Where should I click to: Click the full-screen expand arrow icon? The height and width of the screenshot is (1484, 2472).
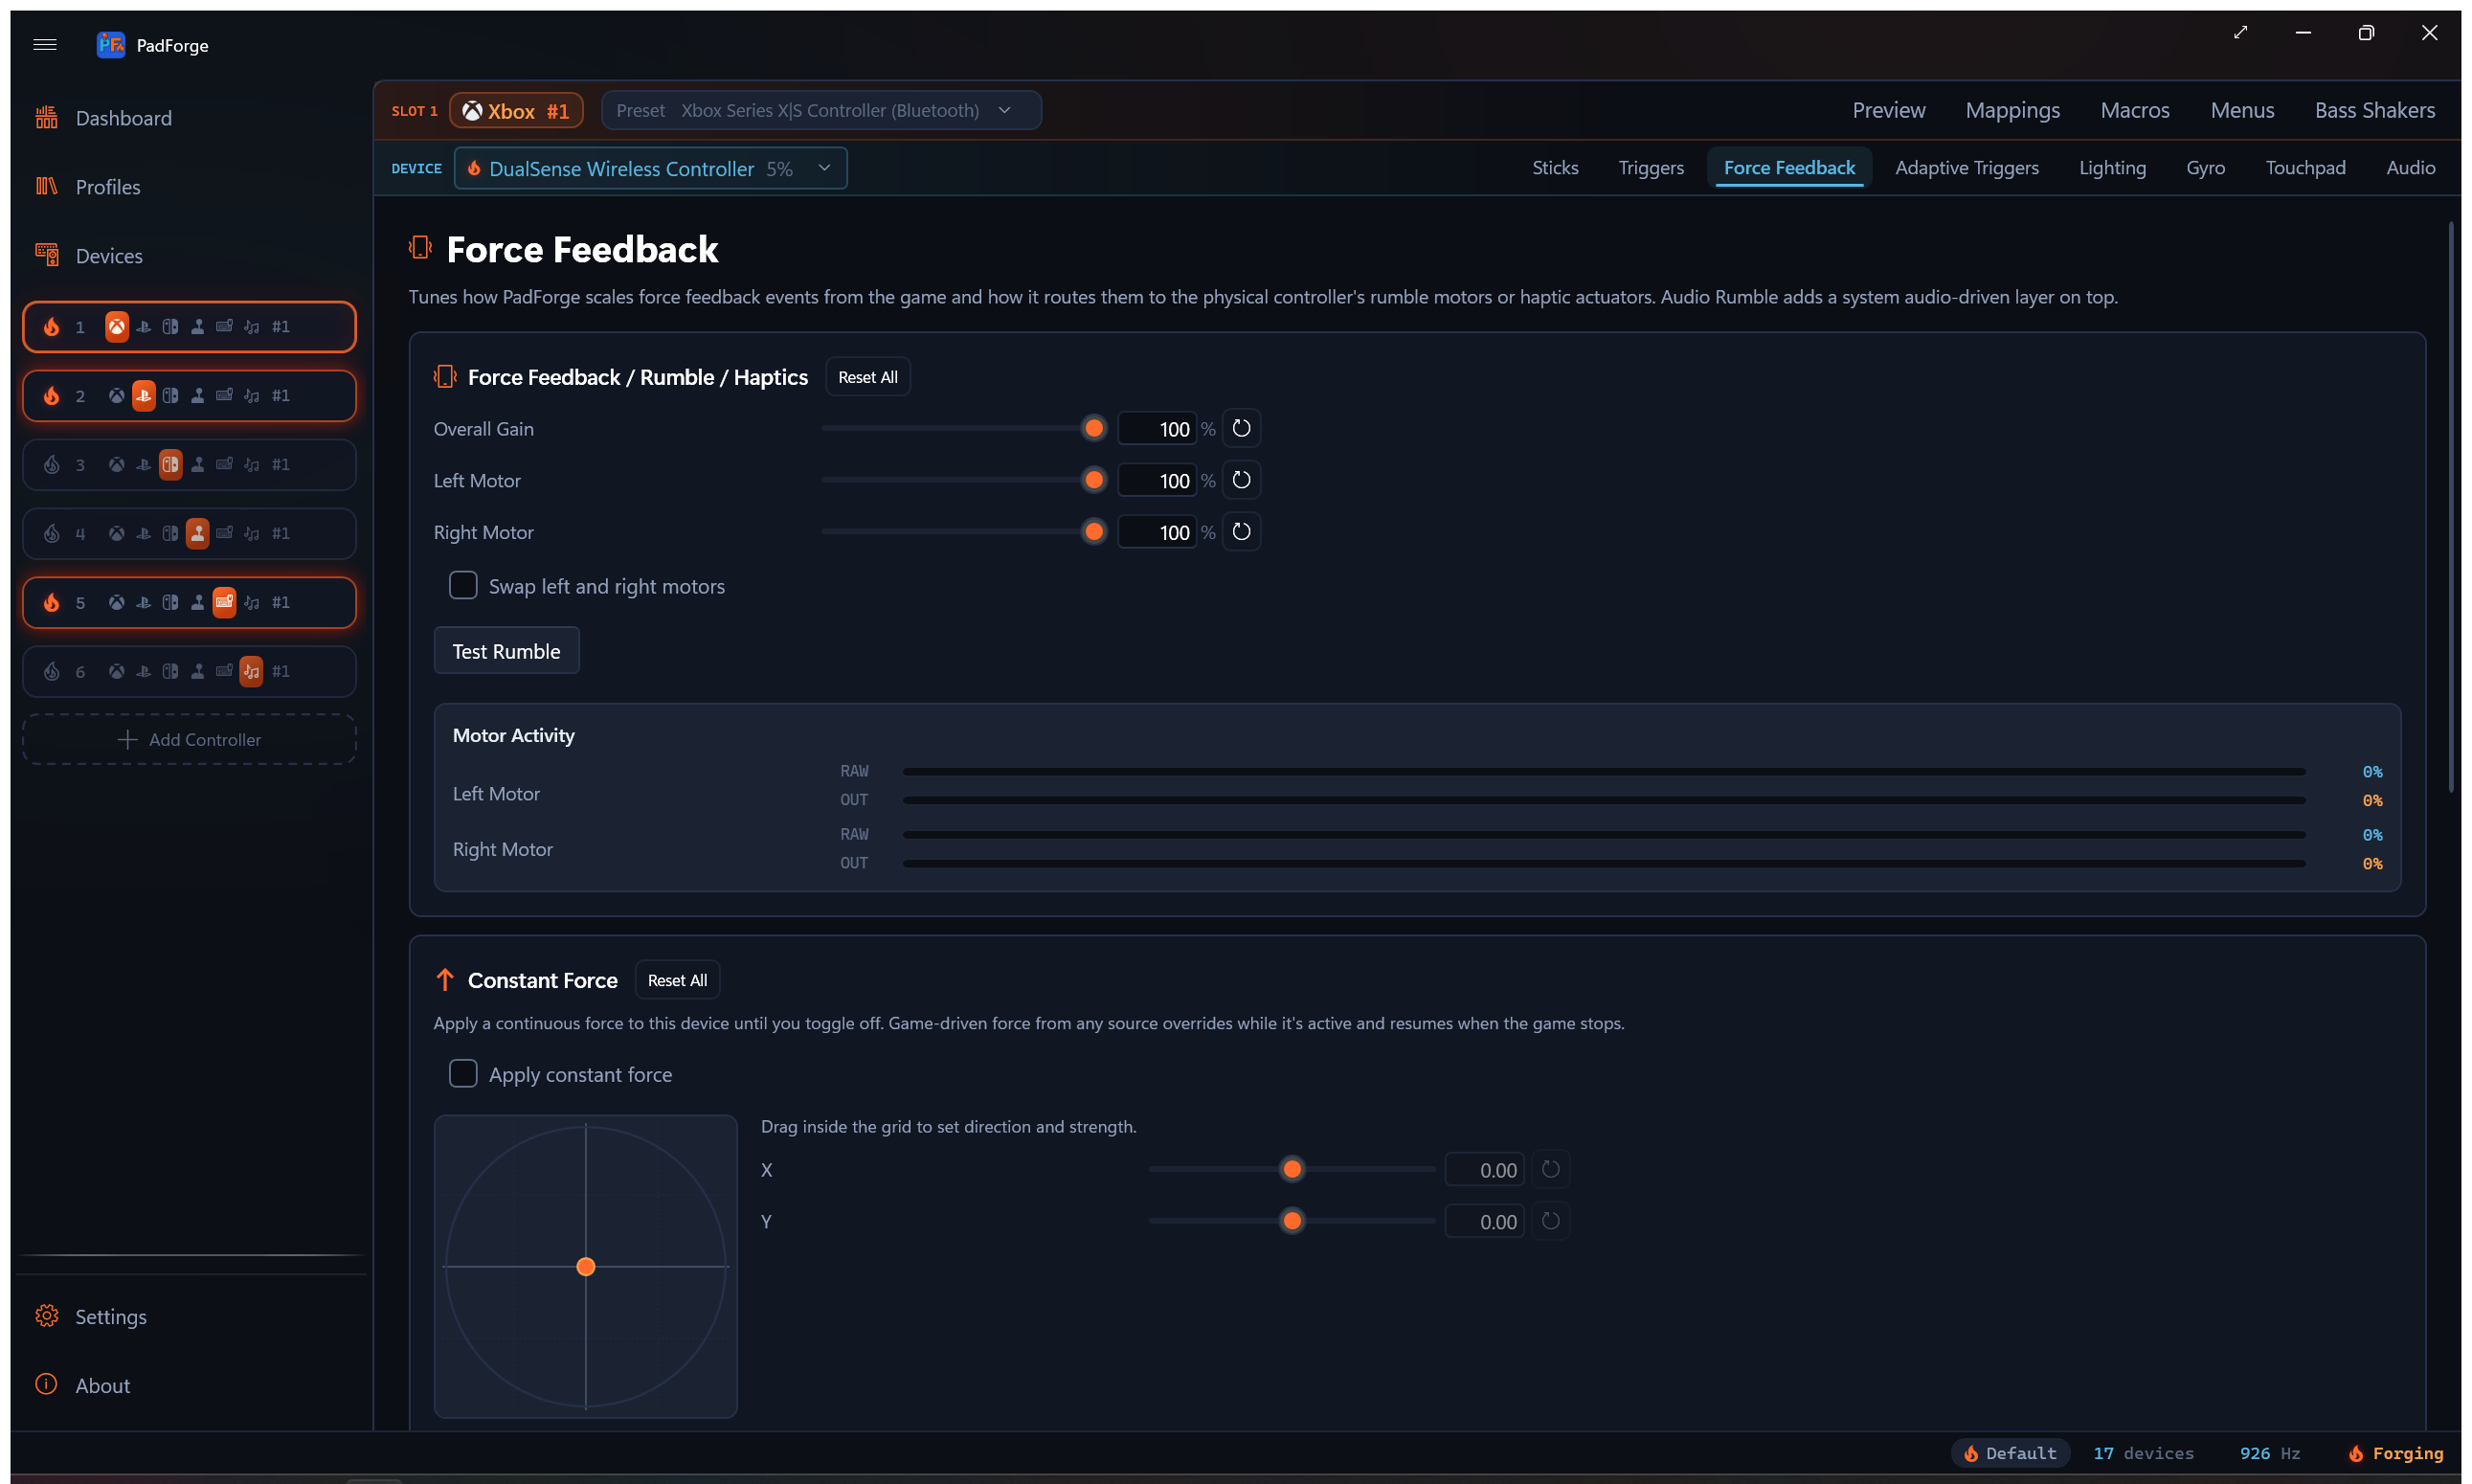coord(2241,33)
